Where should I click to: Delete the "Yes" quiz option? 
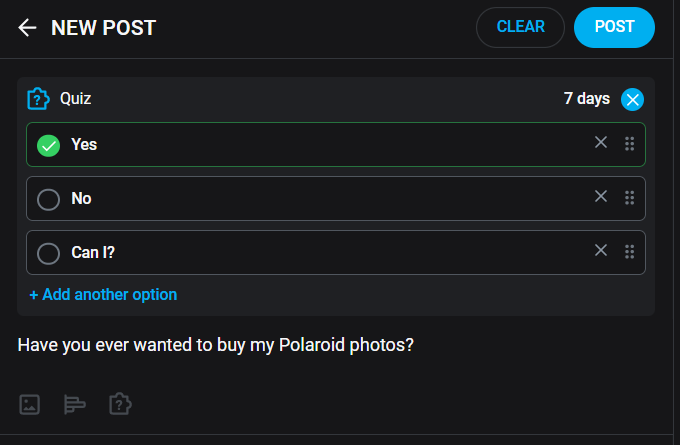coord(601,143)
